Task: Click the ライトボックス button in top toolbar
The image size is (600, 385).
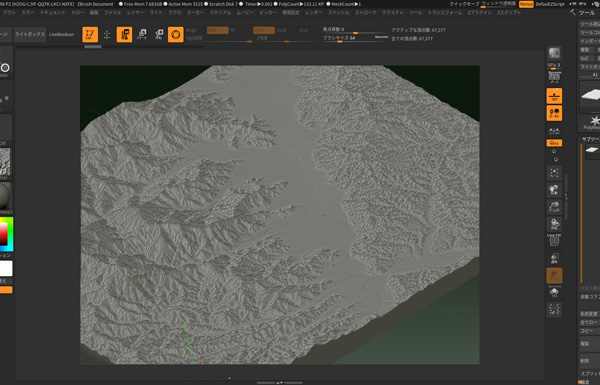Action: click(30, 34)
